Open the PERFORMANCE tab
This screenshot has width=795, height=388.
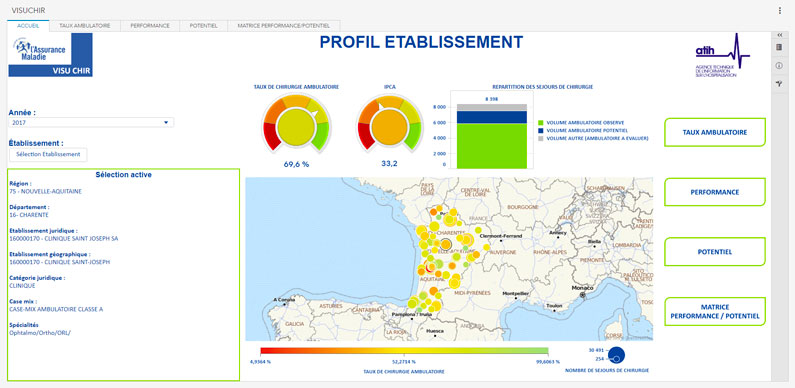[150, 25]
